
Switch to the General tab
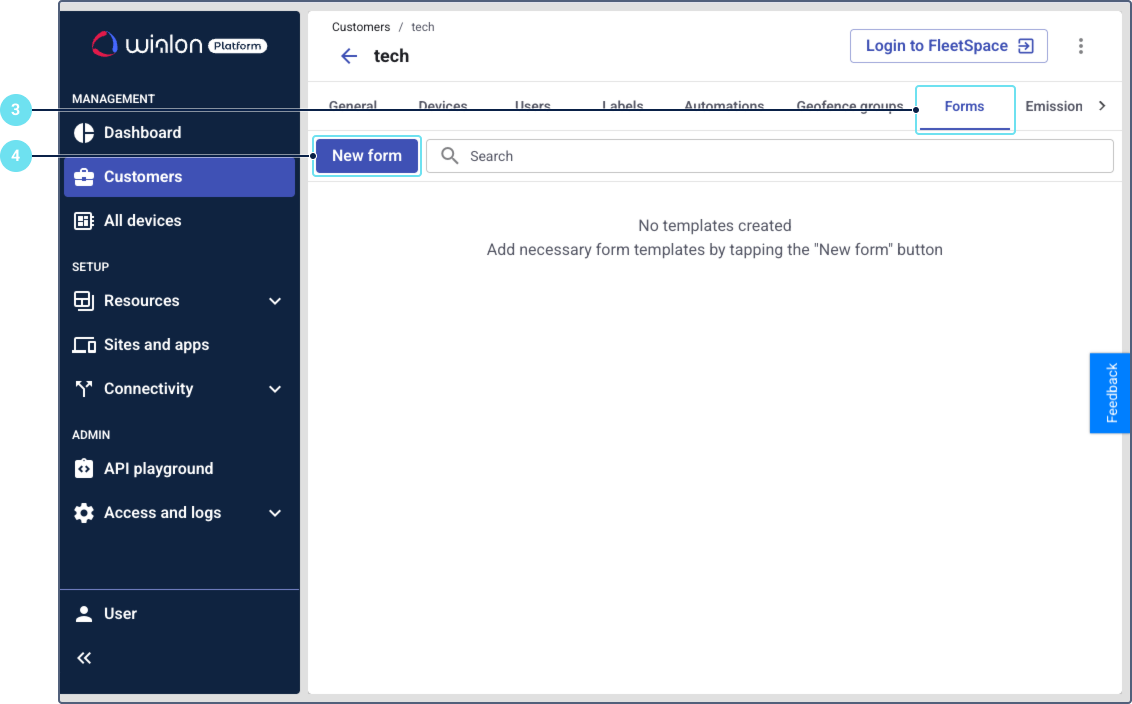point(353,107)
